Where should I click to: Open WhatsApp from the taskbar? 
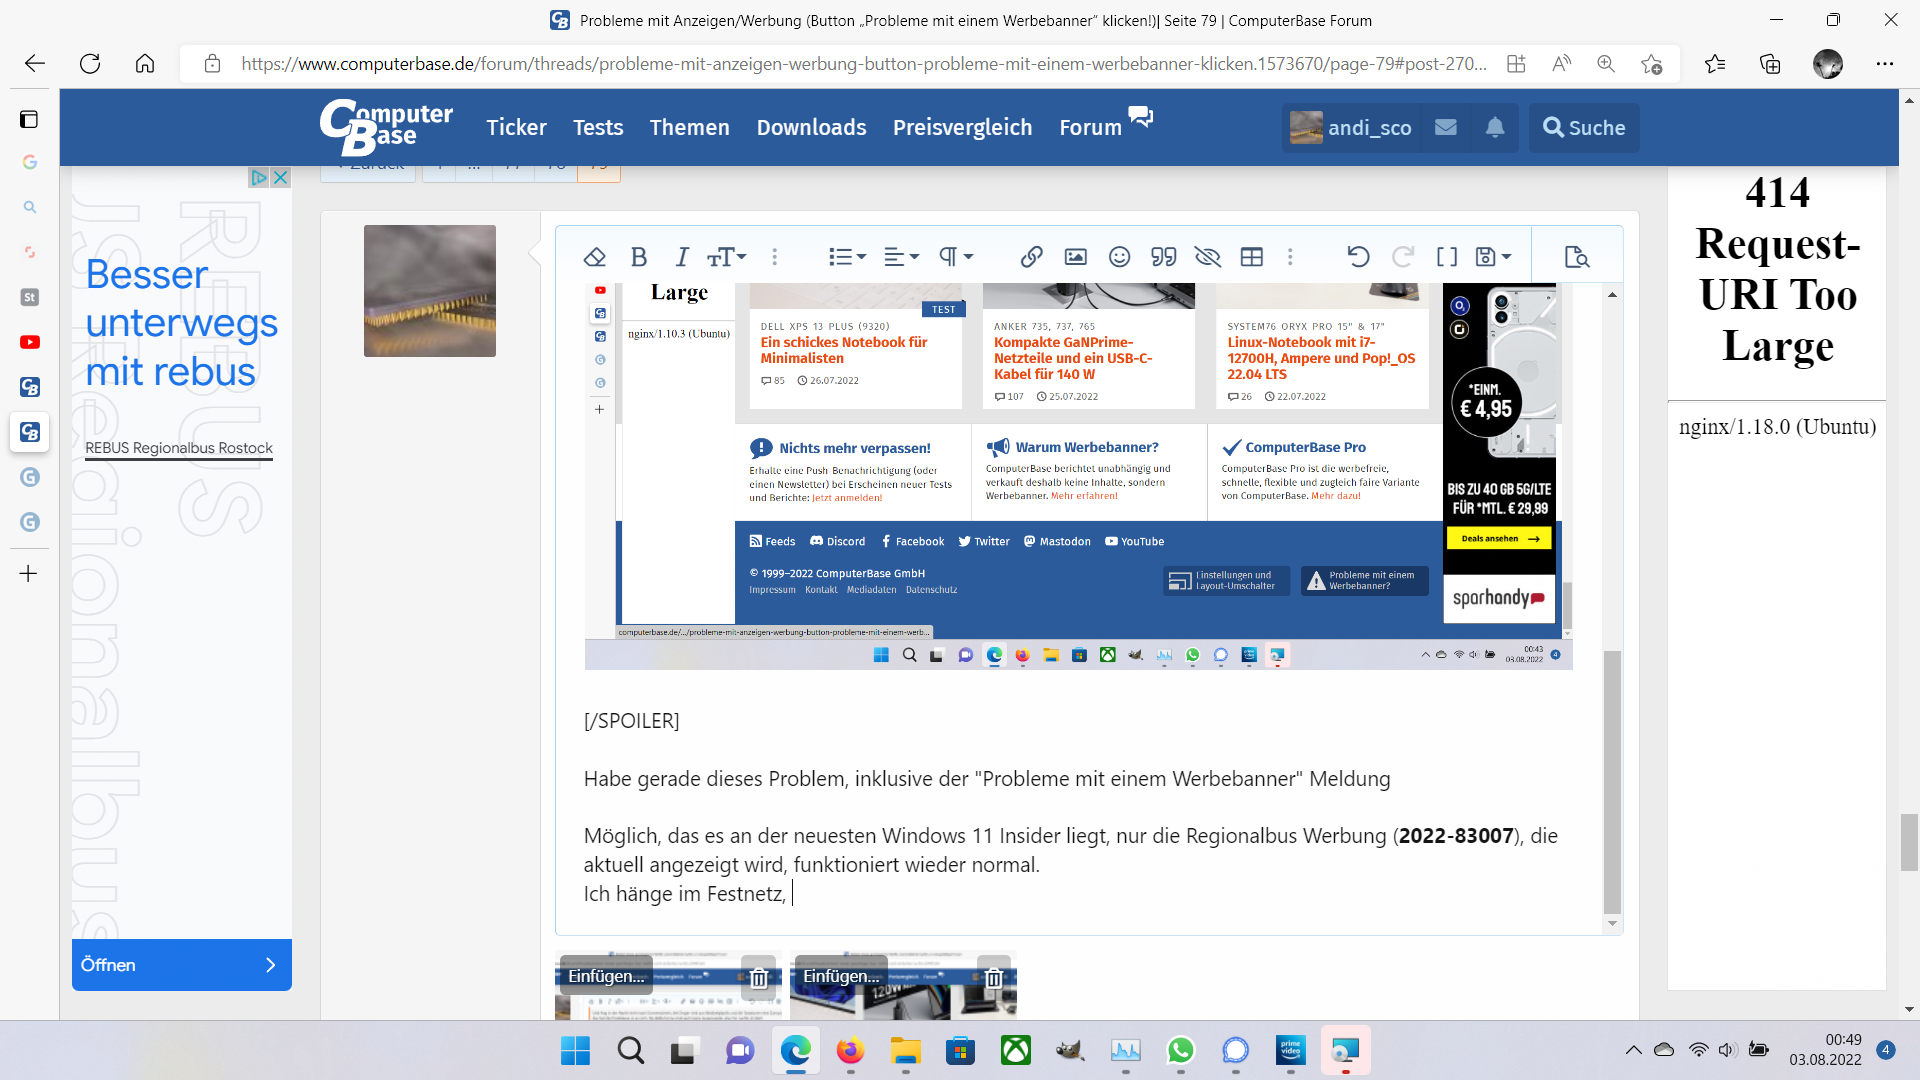[1180, 1050]
